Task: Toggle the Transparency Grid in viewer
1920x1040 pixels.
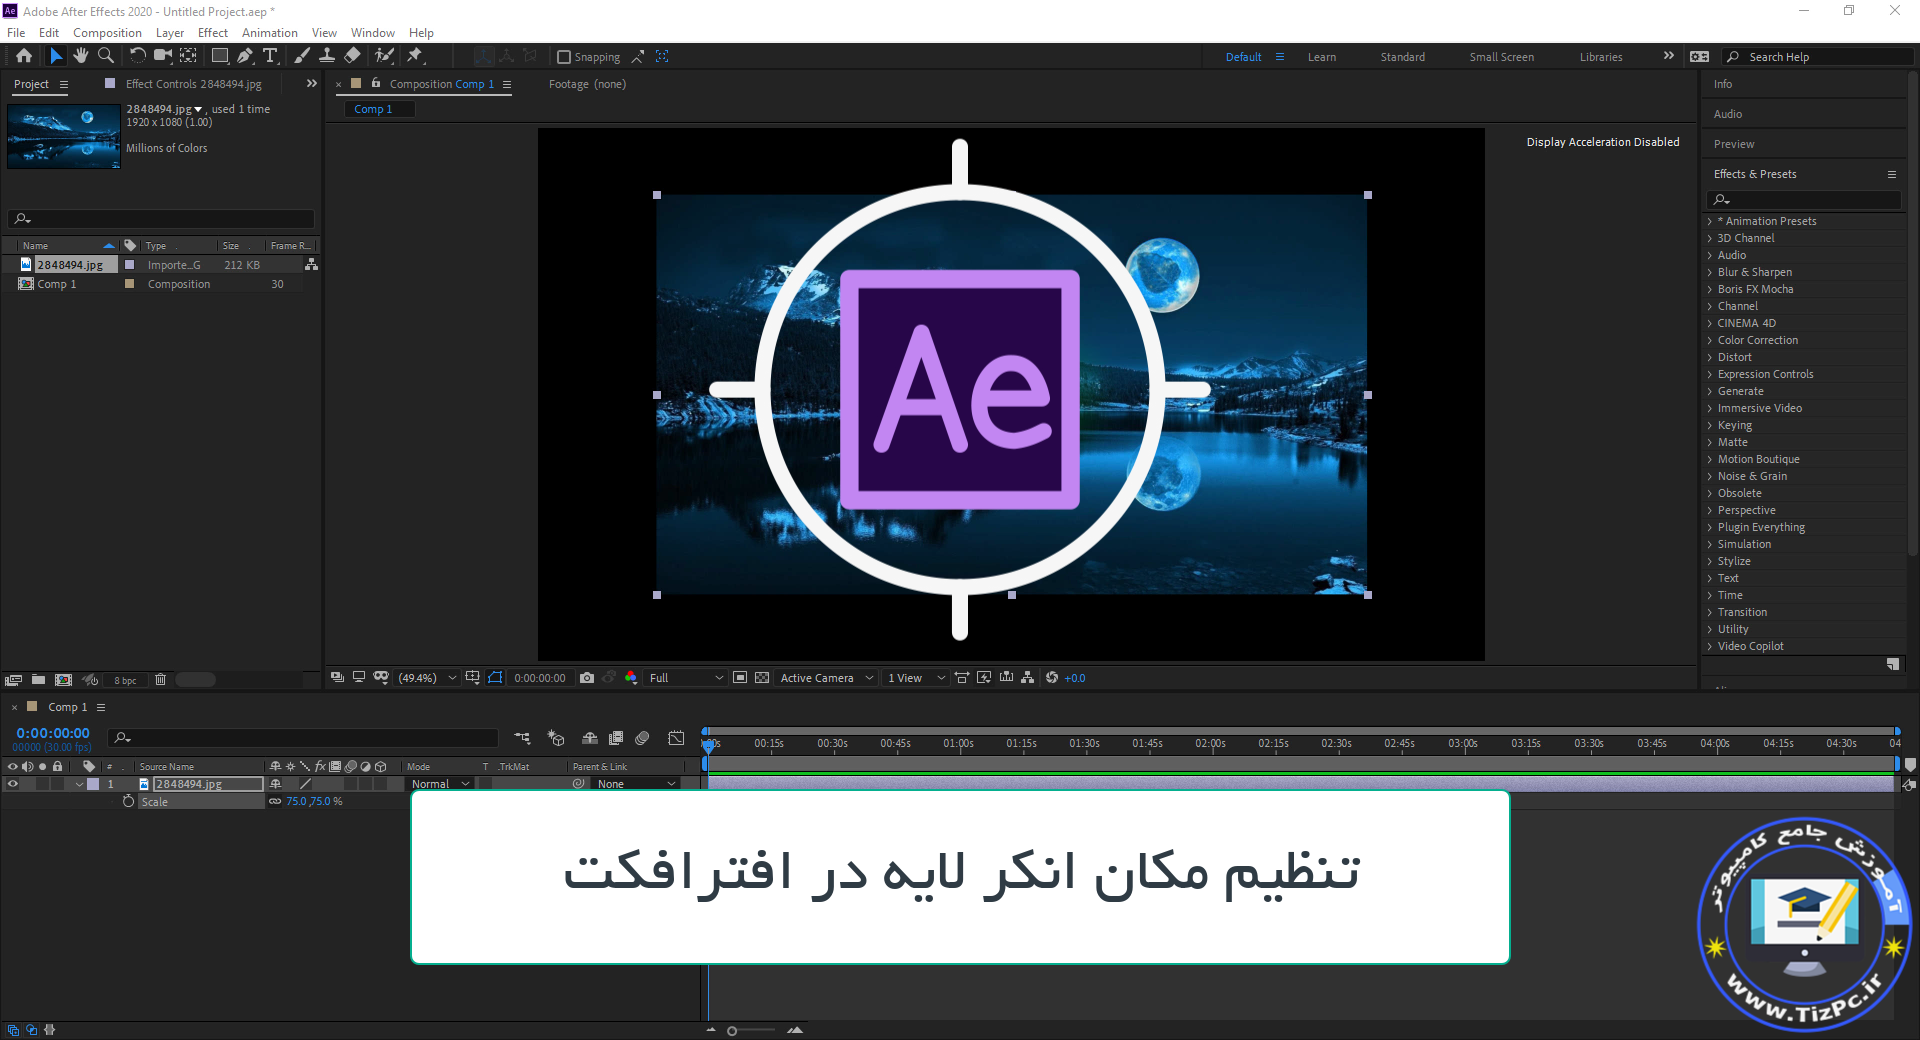Action: click(x=762, y=678)
